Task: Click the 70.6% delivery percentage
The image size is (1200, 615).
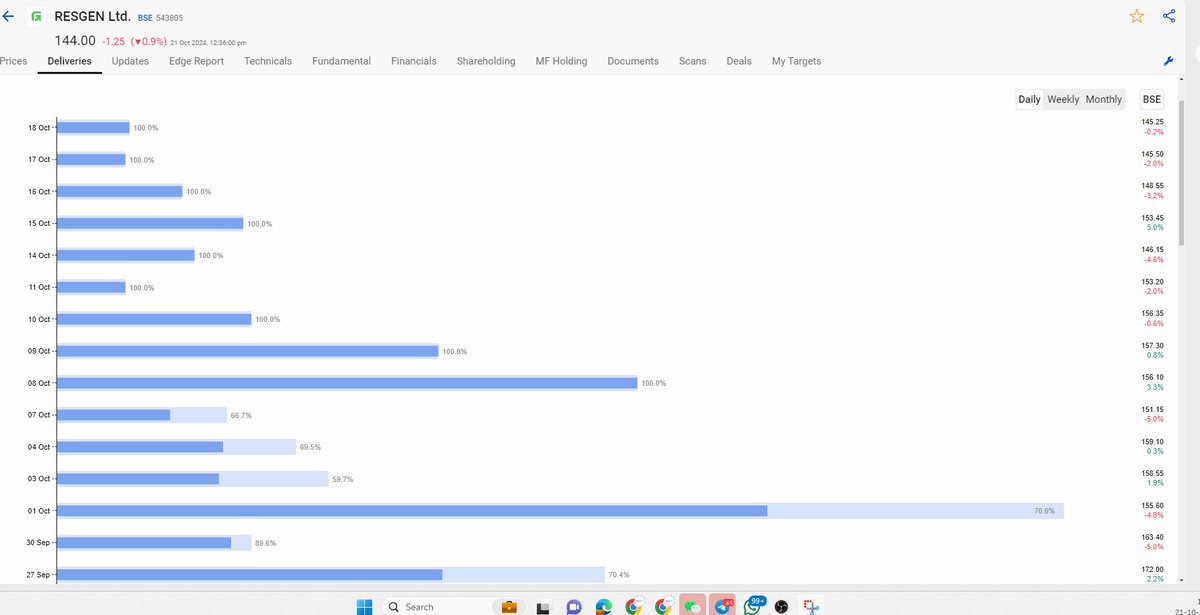Action: (1045, 511)
